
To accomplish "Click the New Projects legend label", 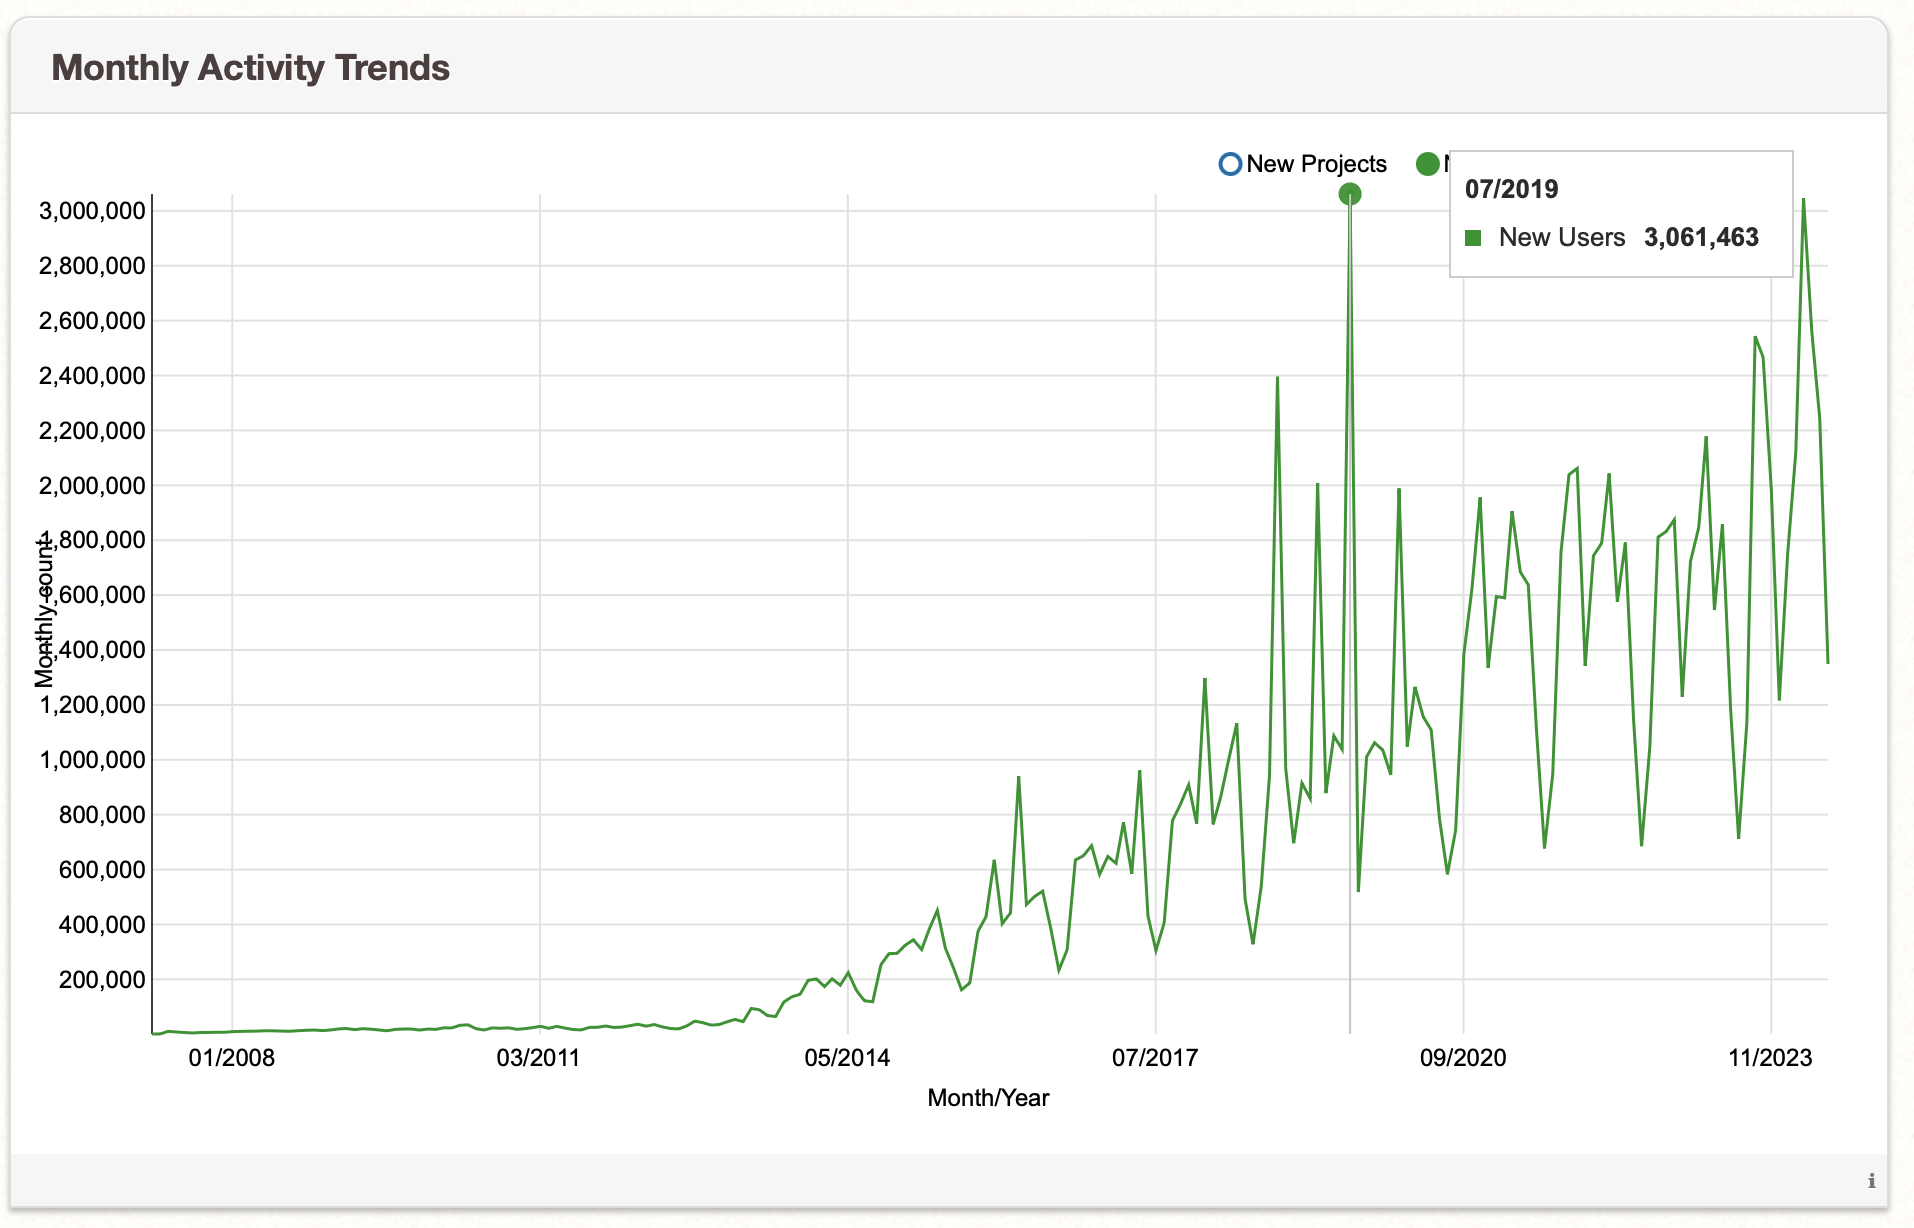I will [x=1316, y=164].
